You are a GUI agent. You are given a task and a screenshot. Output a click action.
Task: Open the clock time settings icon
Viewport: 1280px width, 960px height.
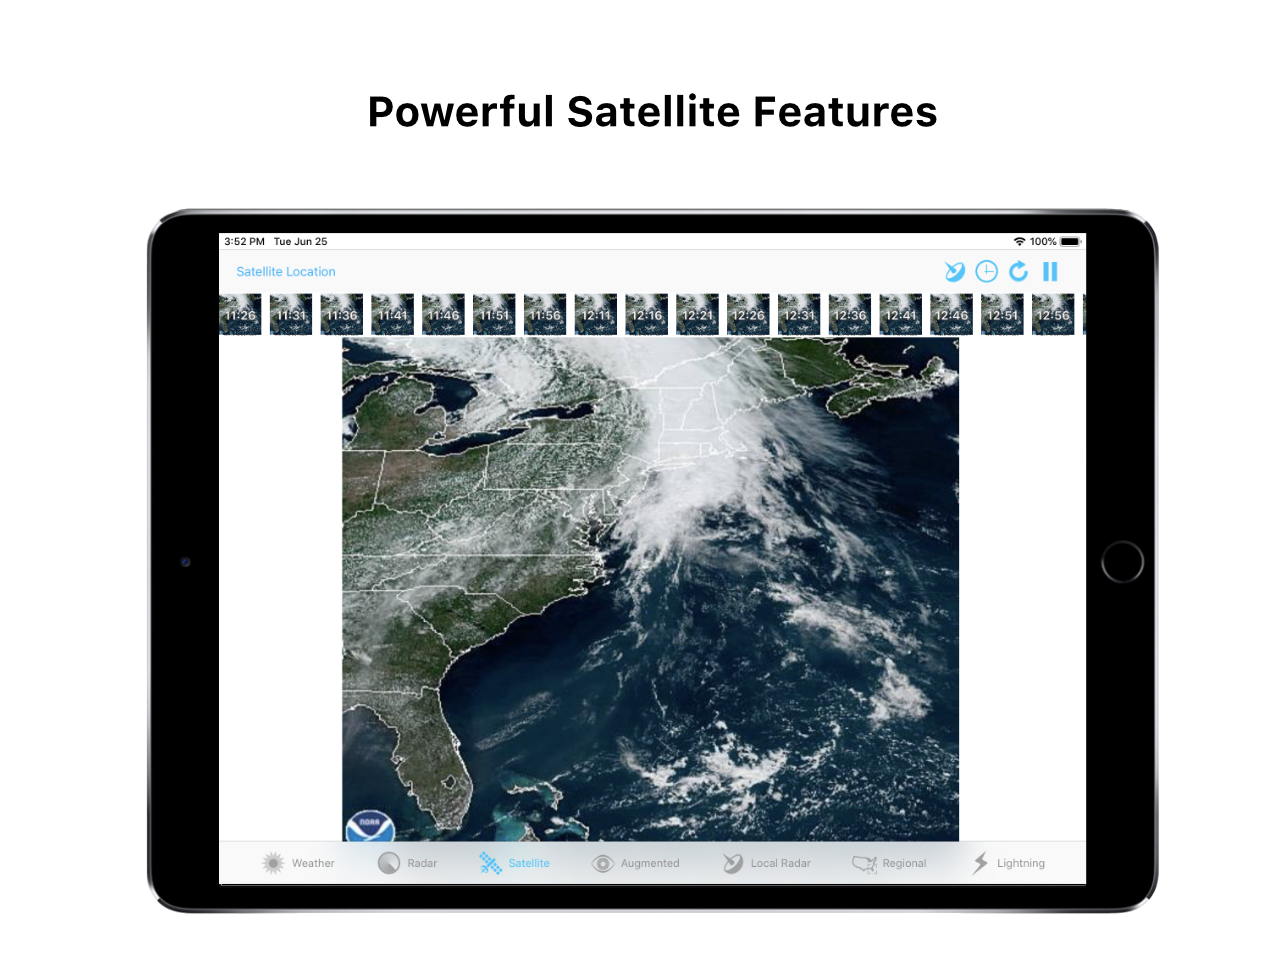pyautogui.click(x=986, y=272)
